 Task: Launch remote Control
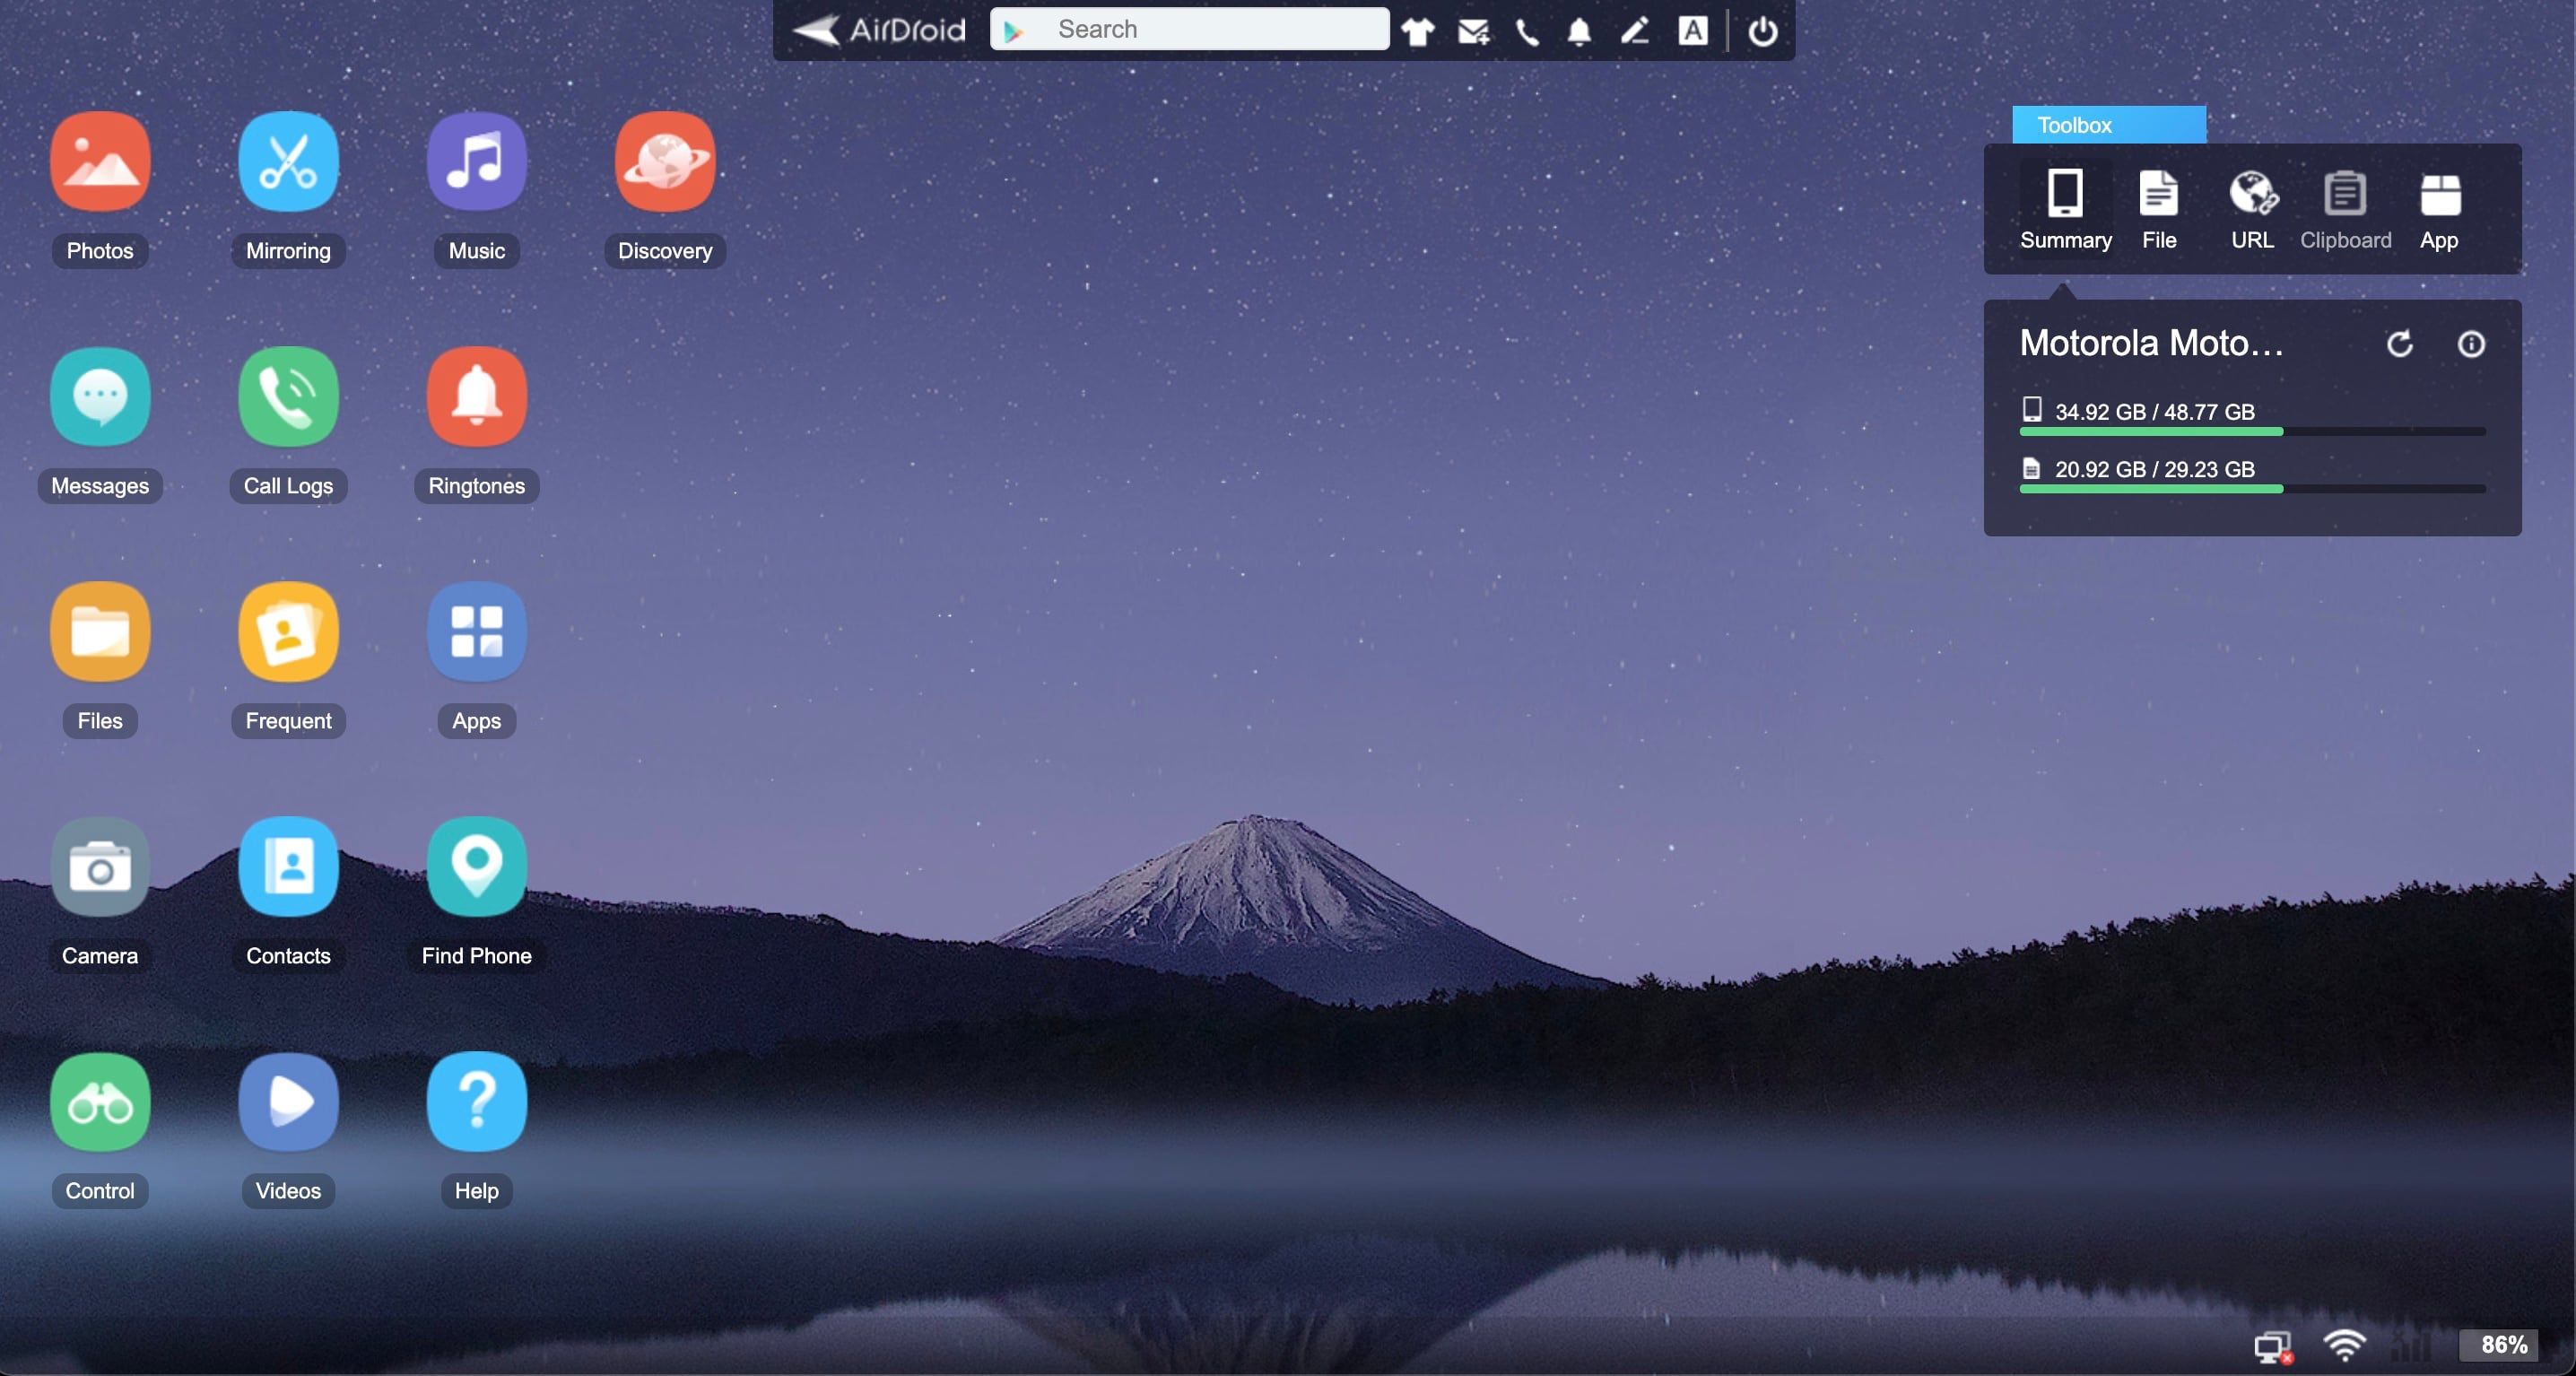point(99,1102)
